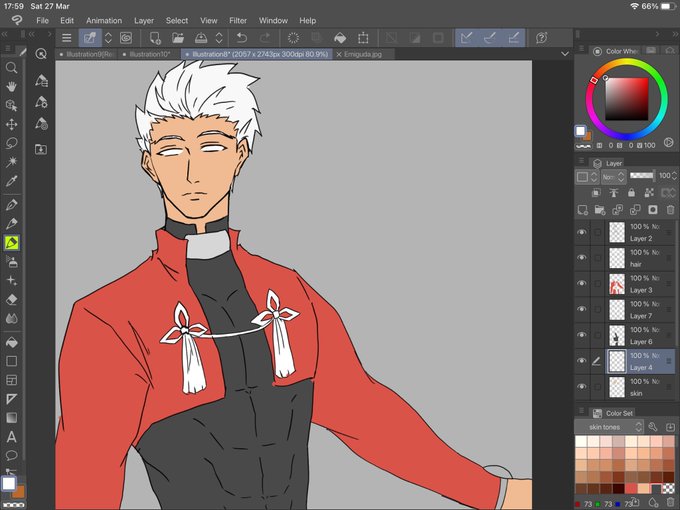The image size is (680, 510).
Task: Click the Create layer mask icon
Action: coord(653,210)
